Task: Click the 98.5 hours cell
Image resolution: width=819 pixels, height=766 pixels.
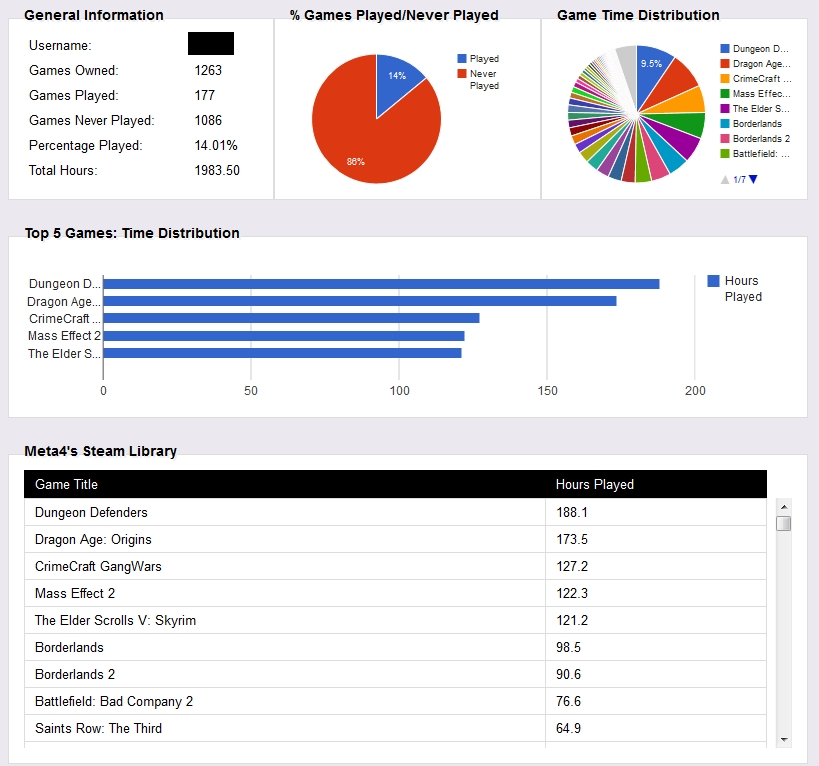Action: pyautogui.click(x=656, y=647)
